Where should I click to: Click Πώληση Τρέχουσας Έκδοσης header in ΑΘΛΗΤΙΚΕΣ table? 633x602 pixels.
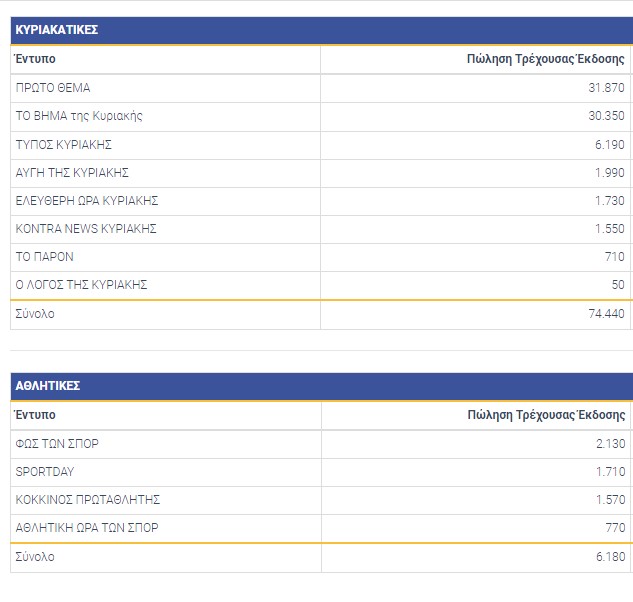coord(546,415)
